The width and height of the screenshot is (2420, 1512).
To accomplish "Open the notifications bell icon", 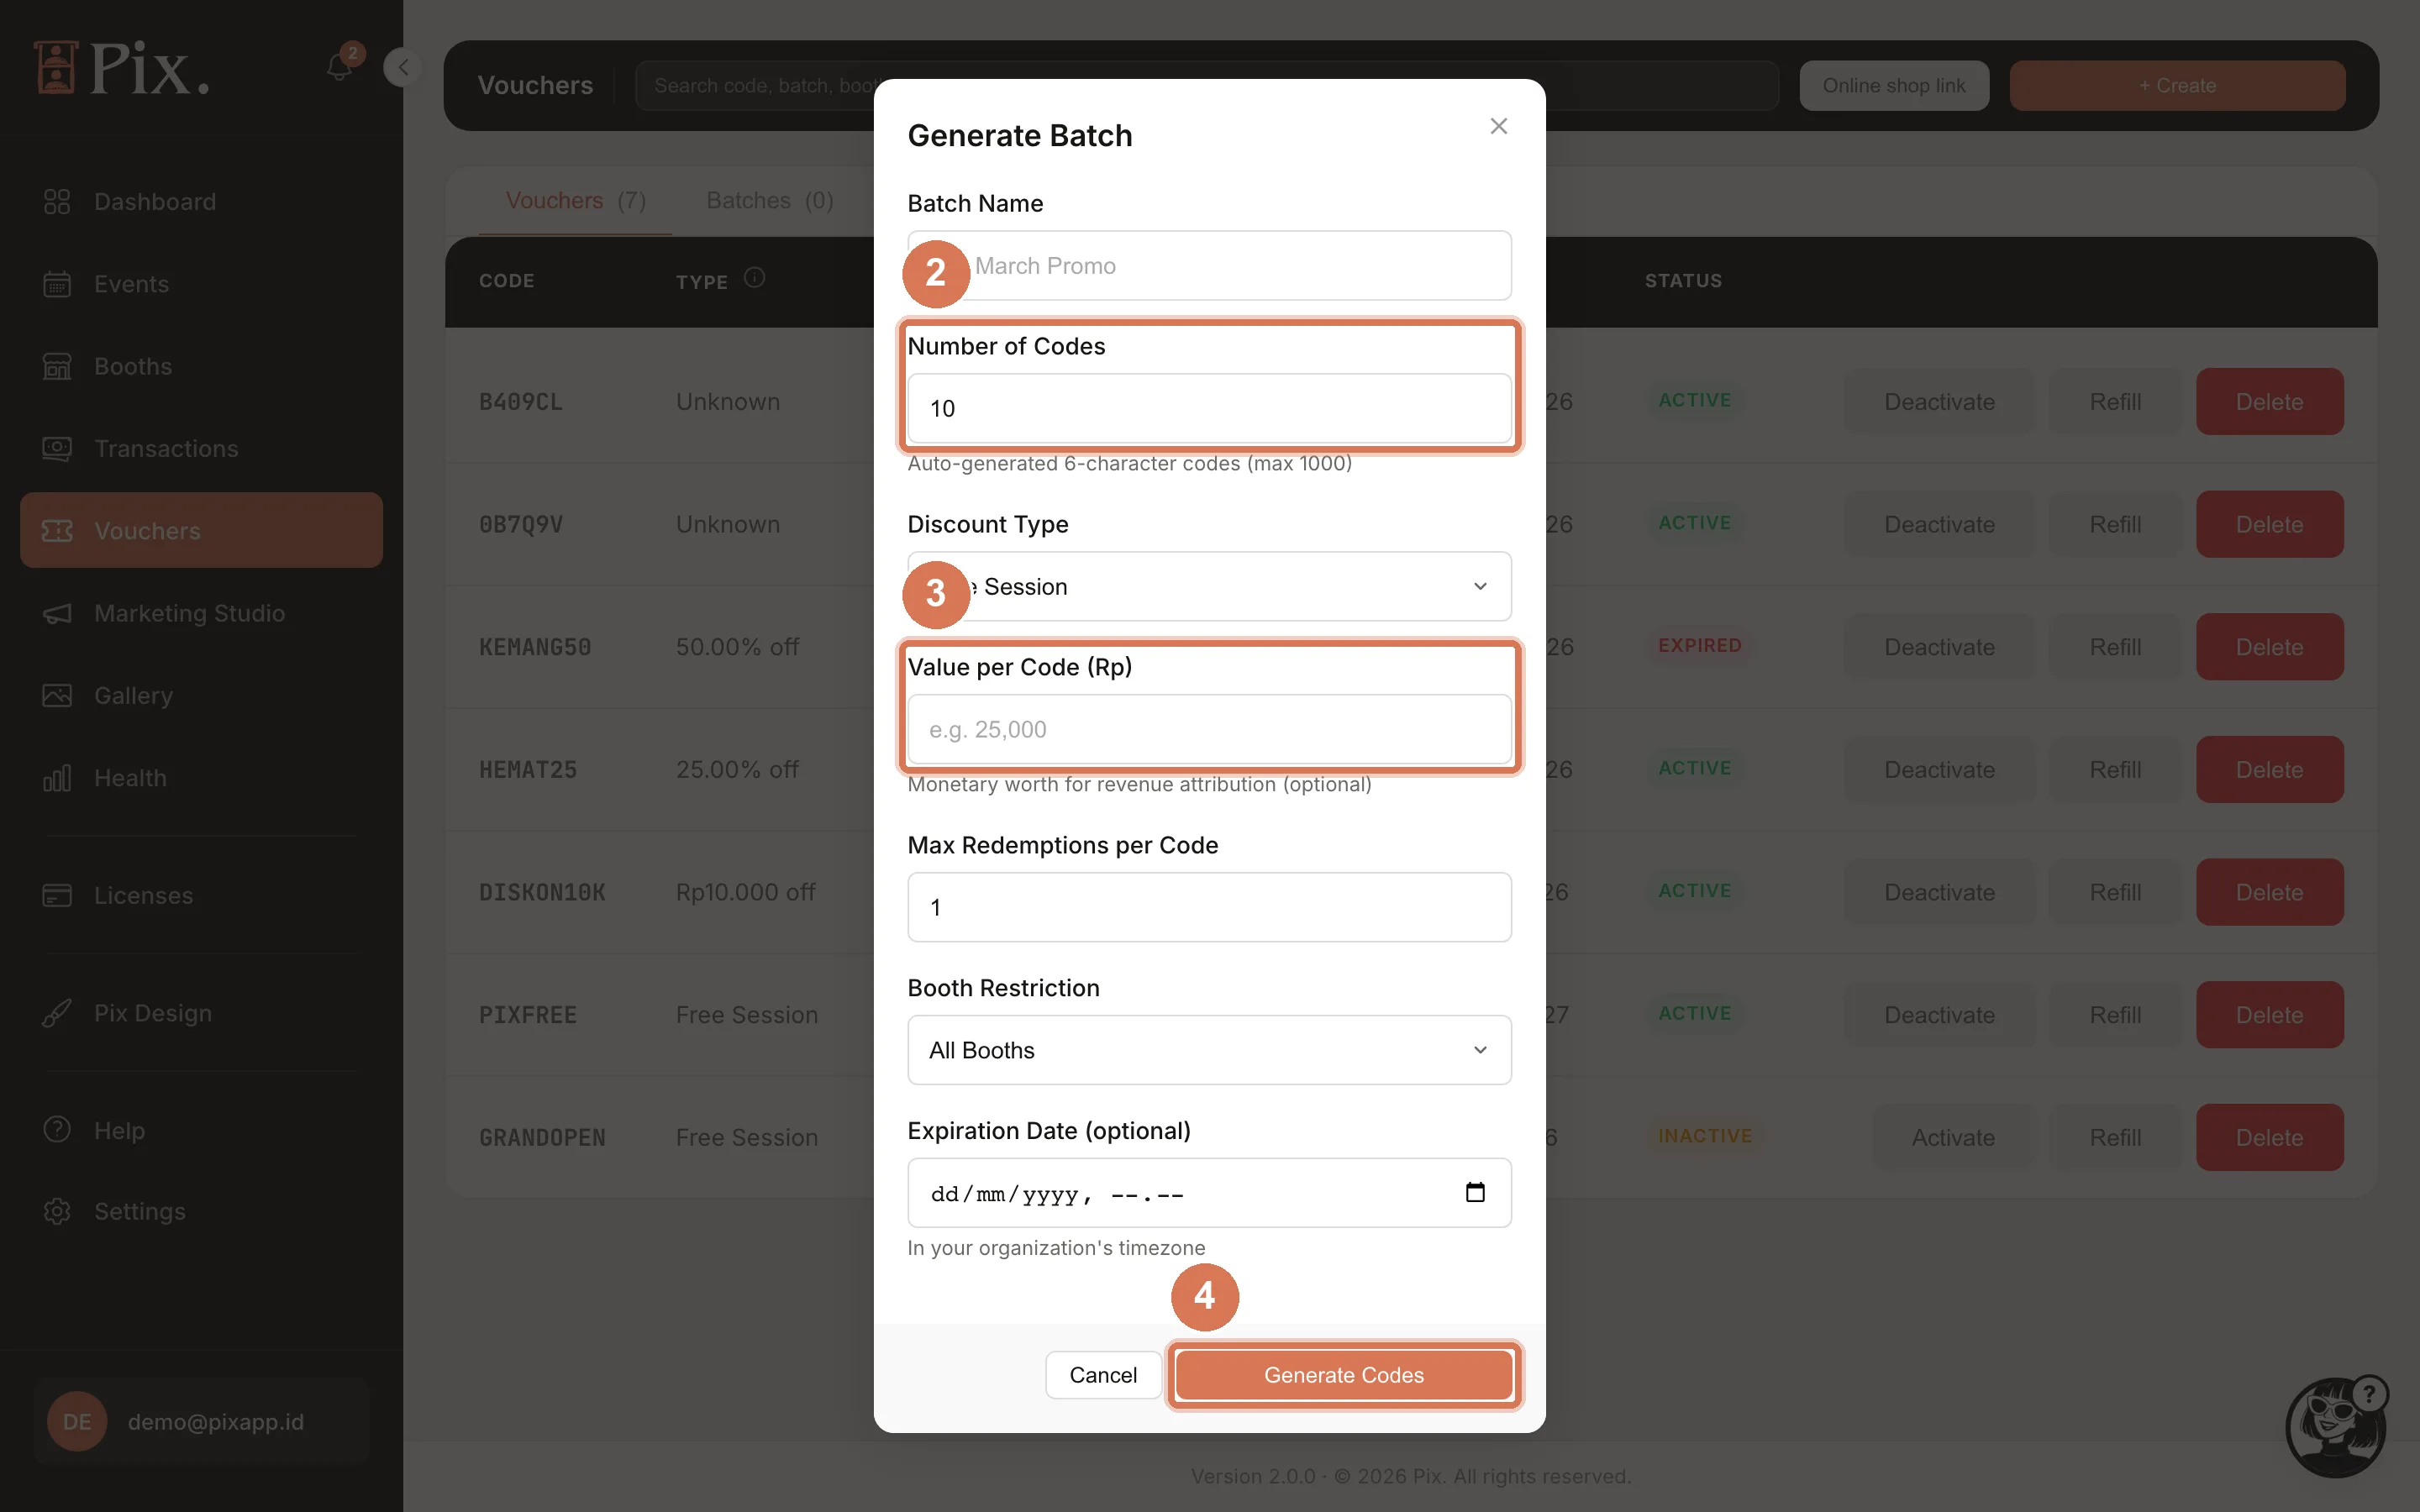I will (x=339, y=67).
